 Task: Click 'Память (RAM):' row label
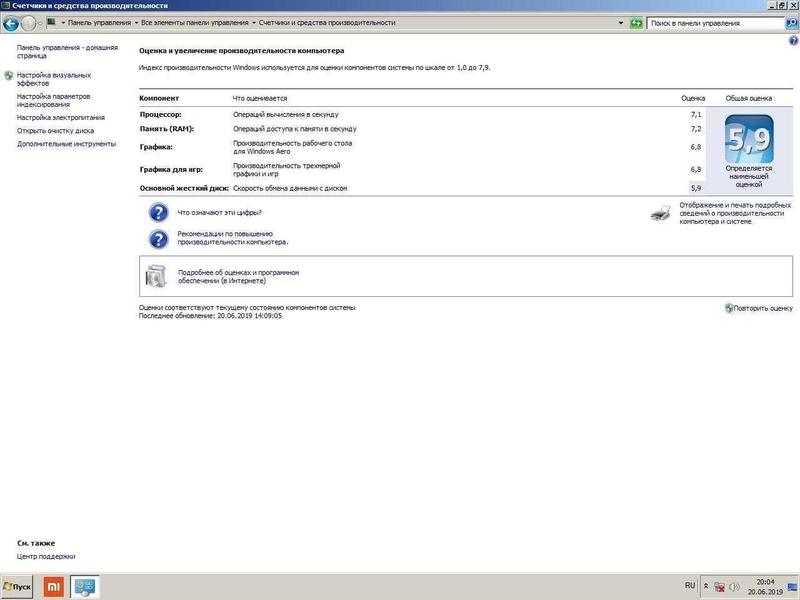tap(167, 129)
